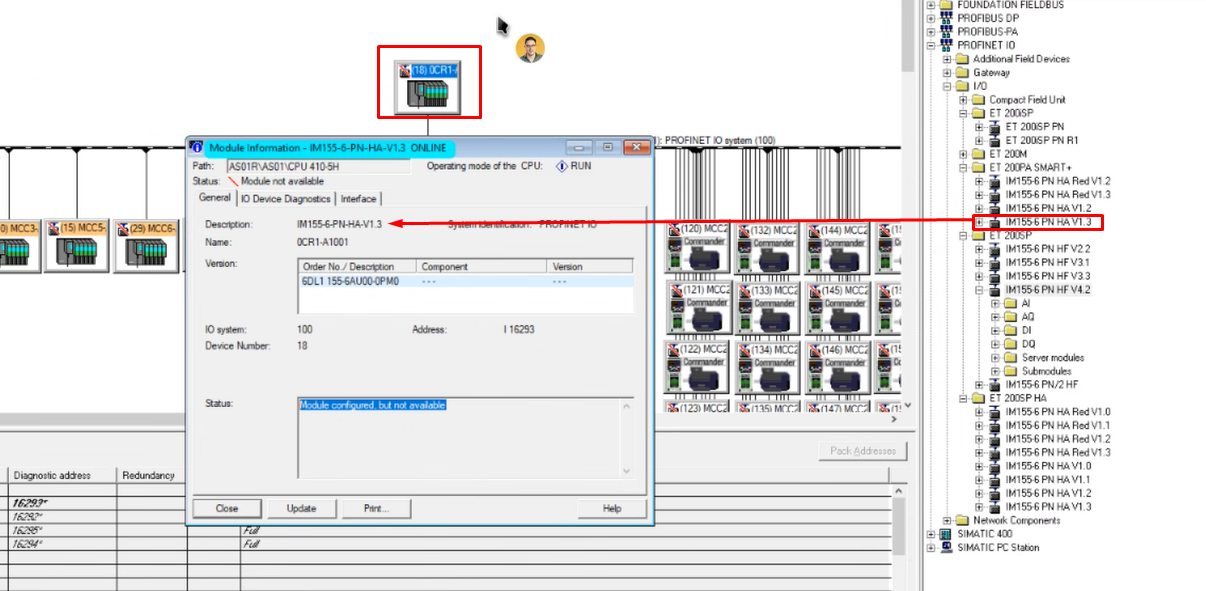The height and width of the screenshot is (591, 1206).
Task: Select IM155-6 PN HA Red V1.0 entry
Action: click(1058, 412)
